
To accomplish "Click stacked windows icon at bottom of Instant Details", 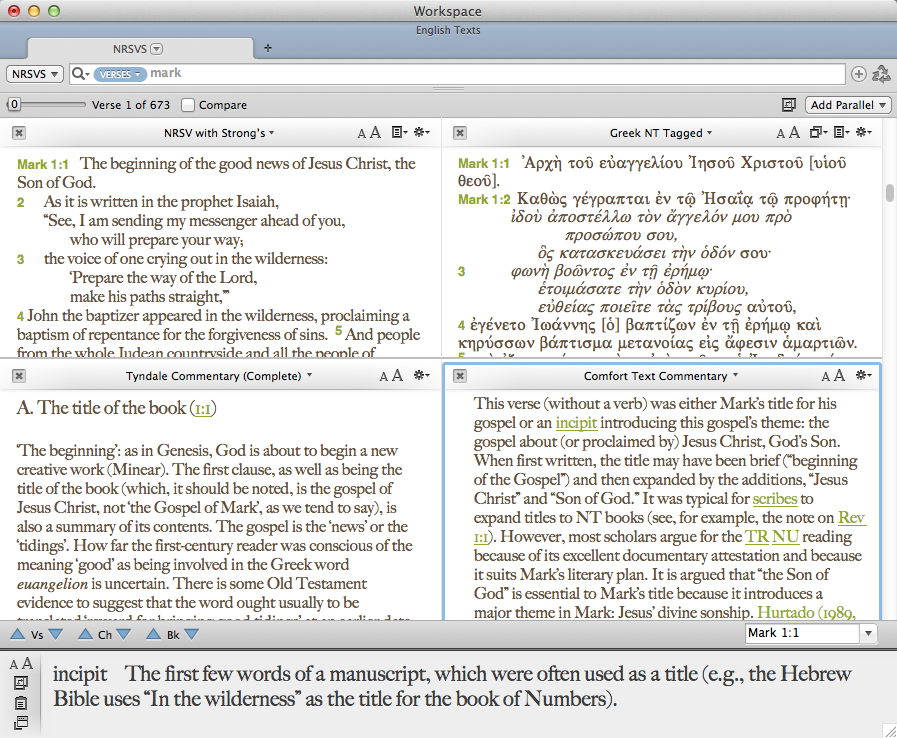I will [x=21, y=723].
